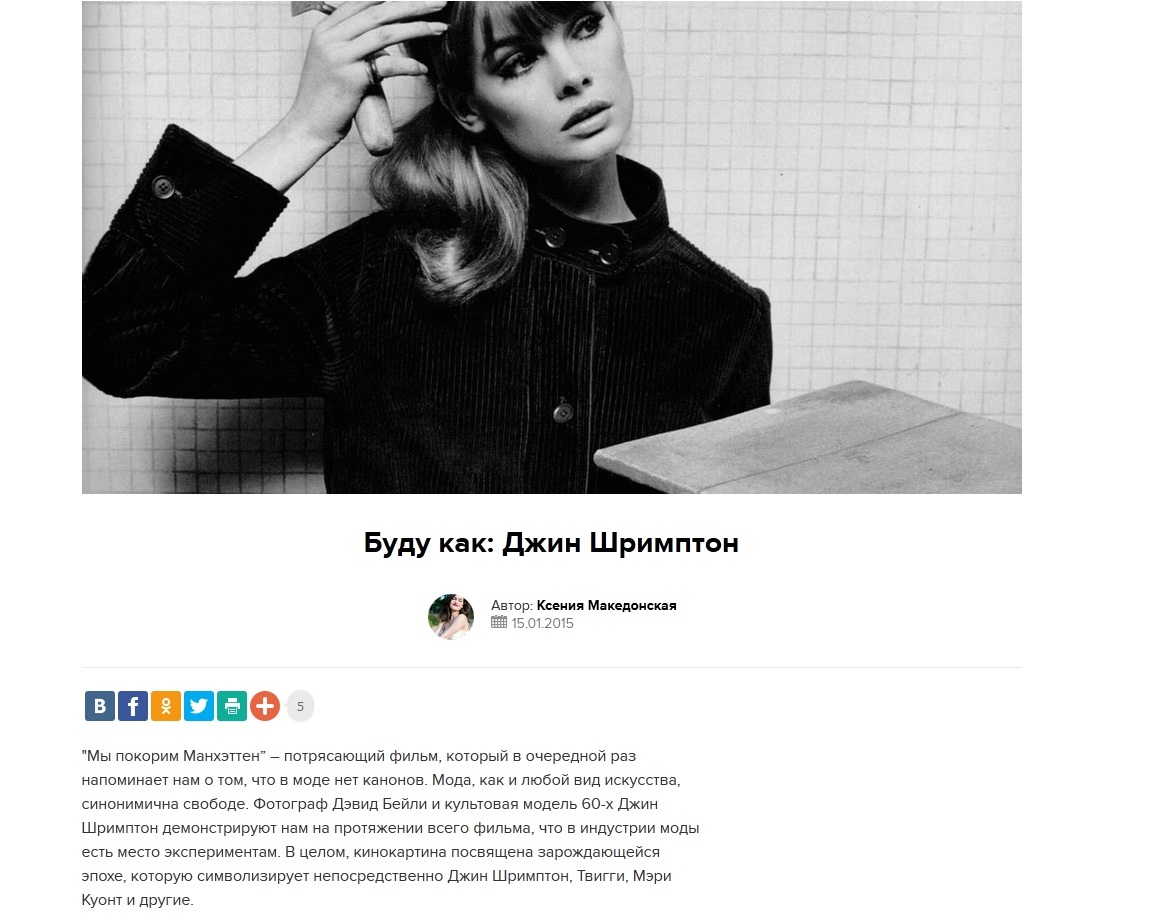Open more sharing options with plus icon
This screenshot has height=916, width=1170.
pos(265,706)
